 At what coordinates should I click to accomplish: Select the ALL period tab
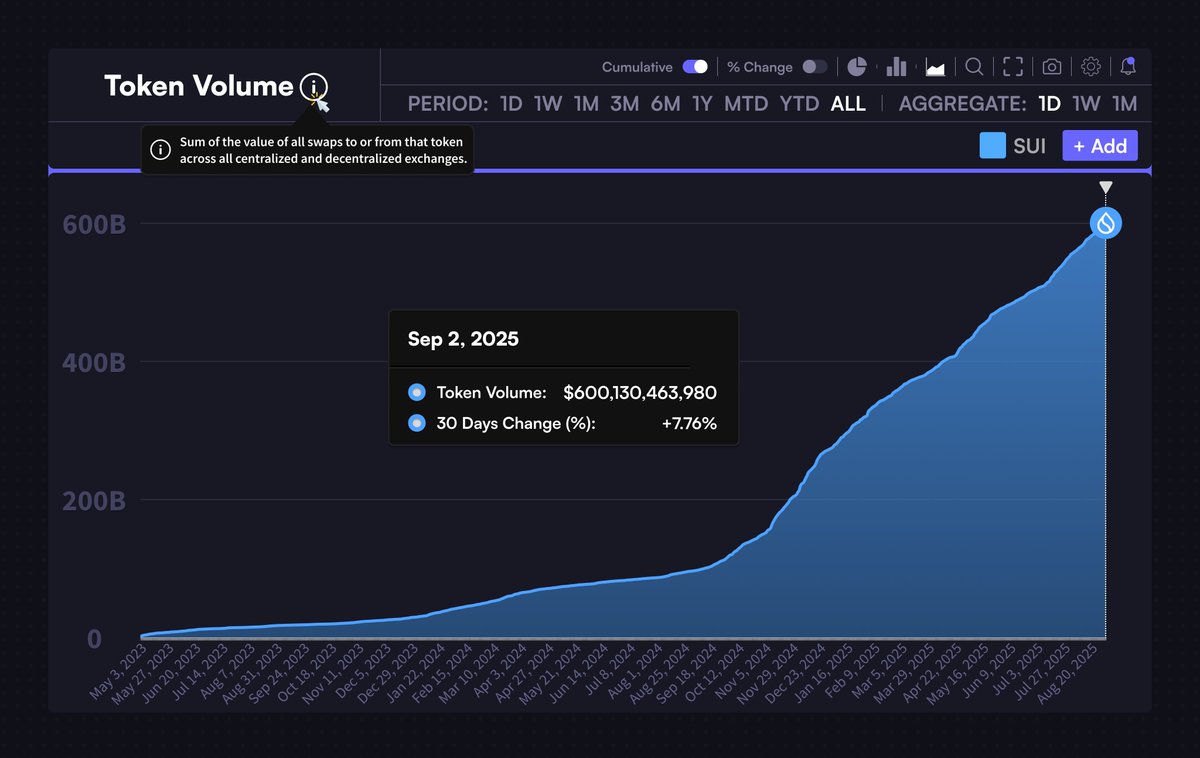(x=848, y=103)
